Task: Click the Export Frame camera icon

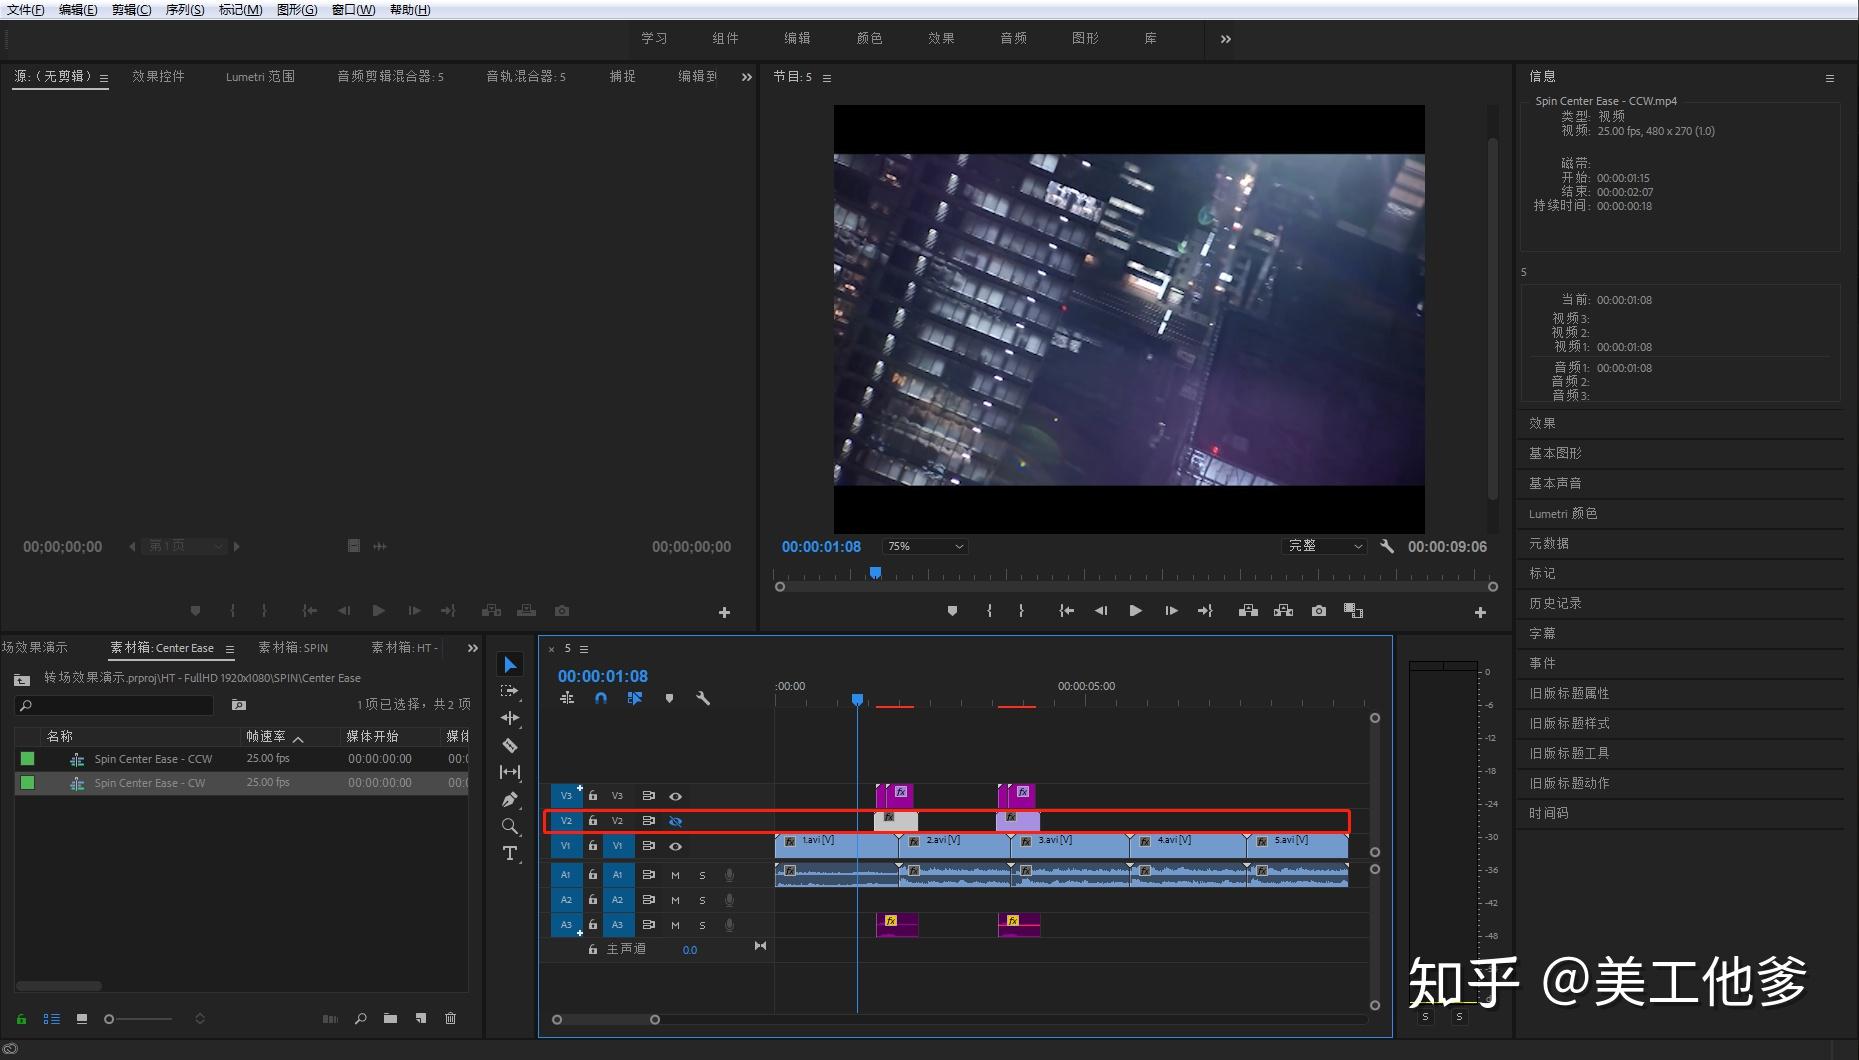Action: click(x=1319, y=611)
